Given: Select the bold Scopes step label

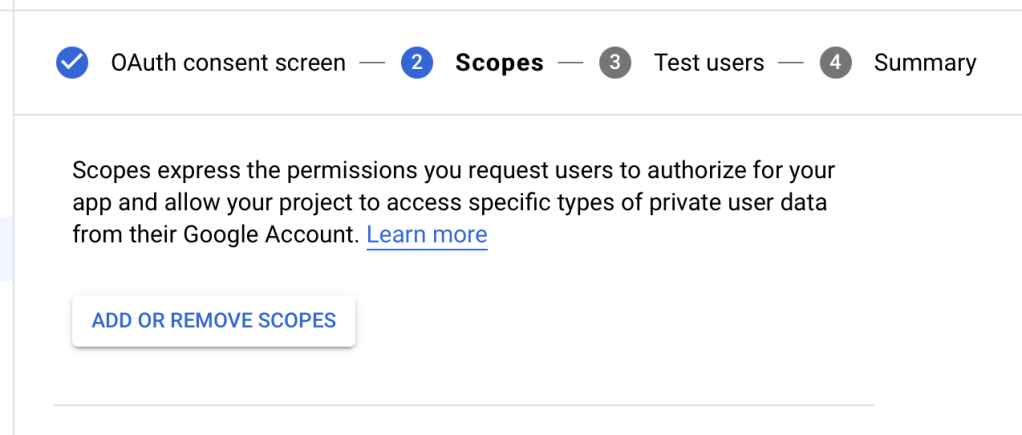Looking at the screenshot, I should 499,63.
